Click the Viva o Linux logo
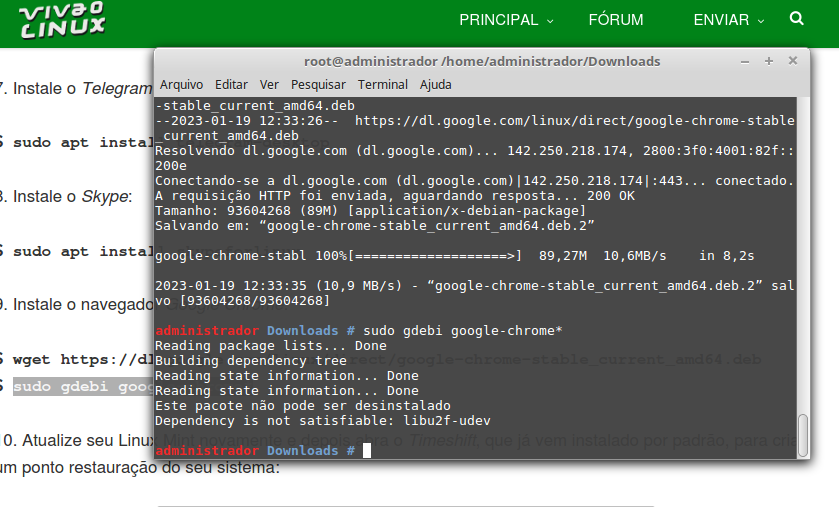The image size is (839, 507). [x=62, y=21]
